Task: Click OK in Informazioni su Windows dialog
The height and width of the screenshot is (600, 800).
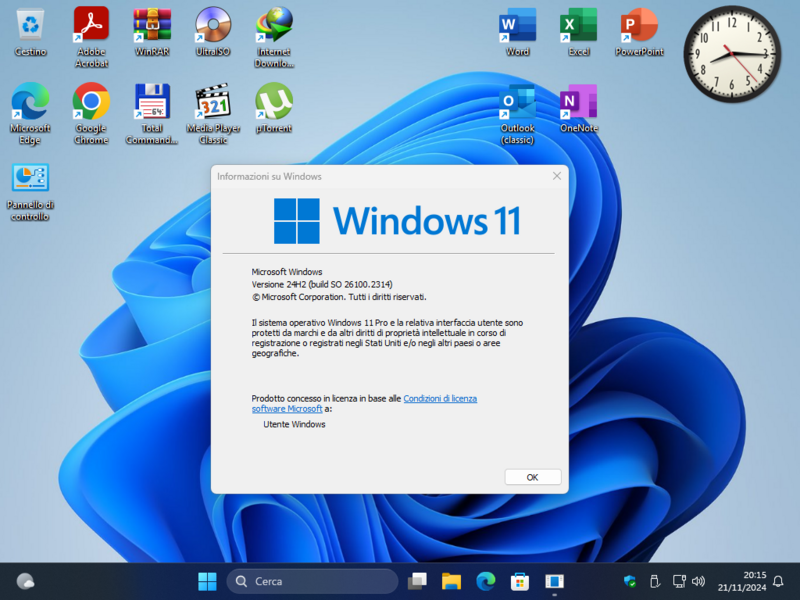Action: pyautogui.click(x=533, y=477)
